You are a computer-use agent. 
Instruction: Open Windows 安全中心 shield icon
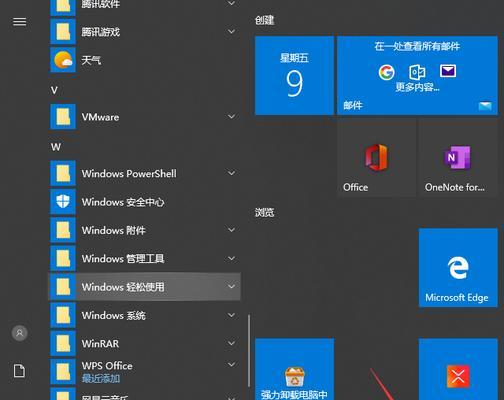pos(63,202)
